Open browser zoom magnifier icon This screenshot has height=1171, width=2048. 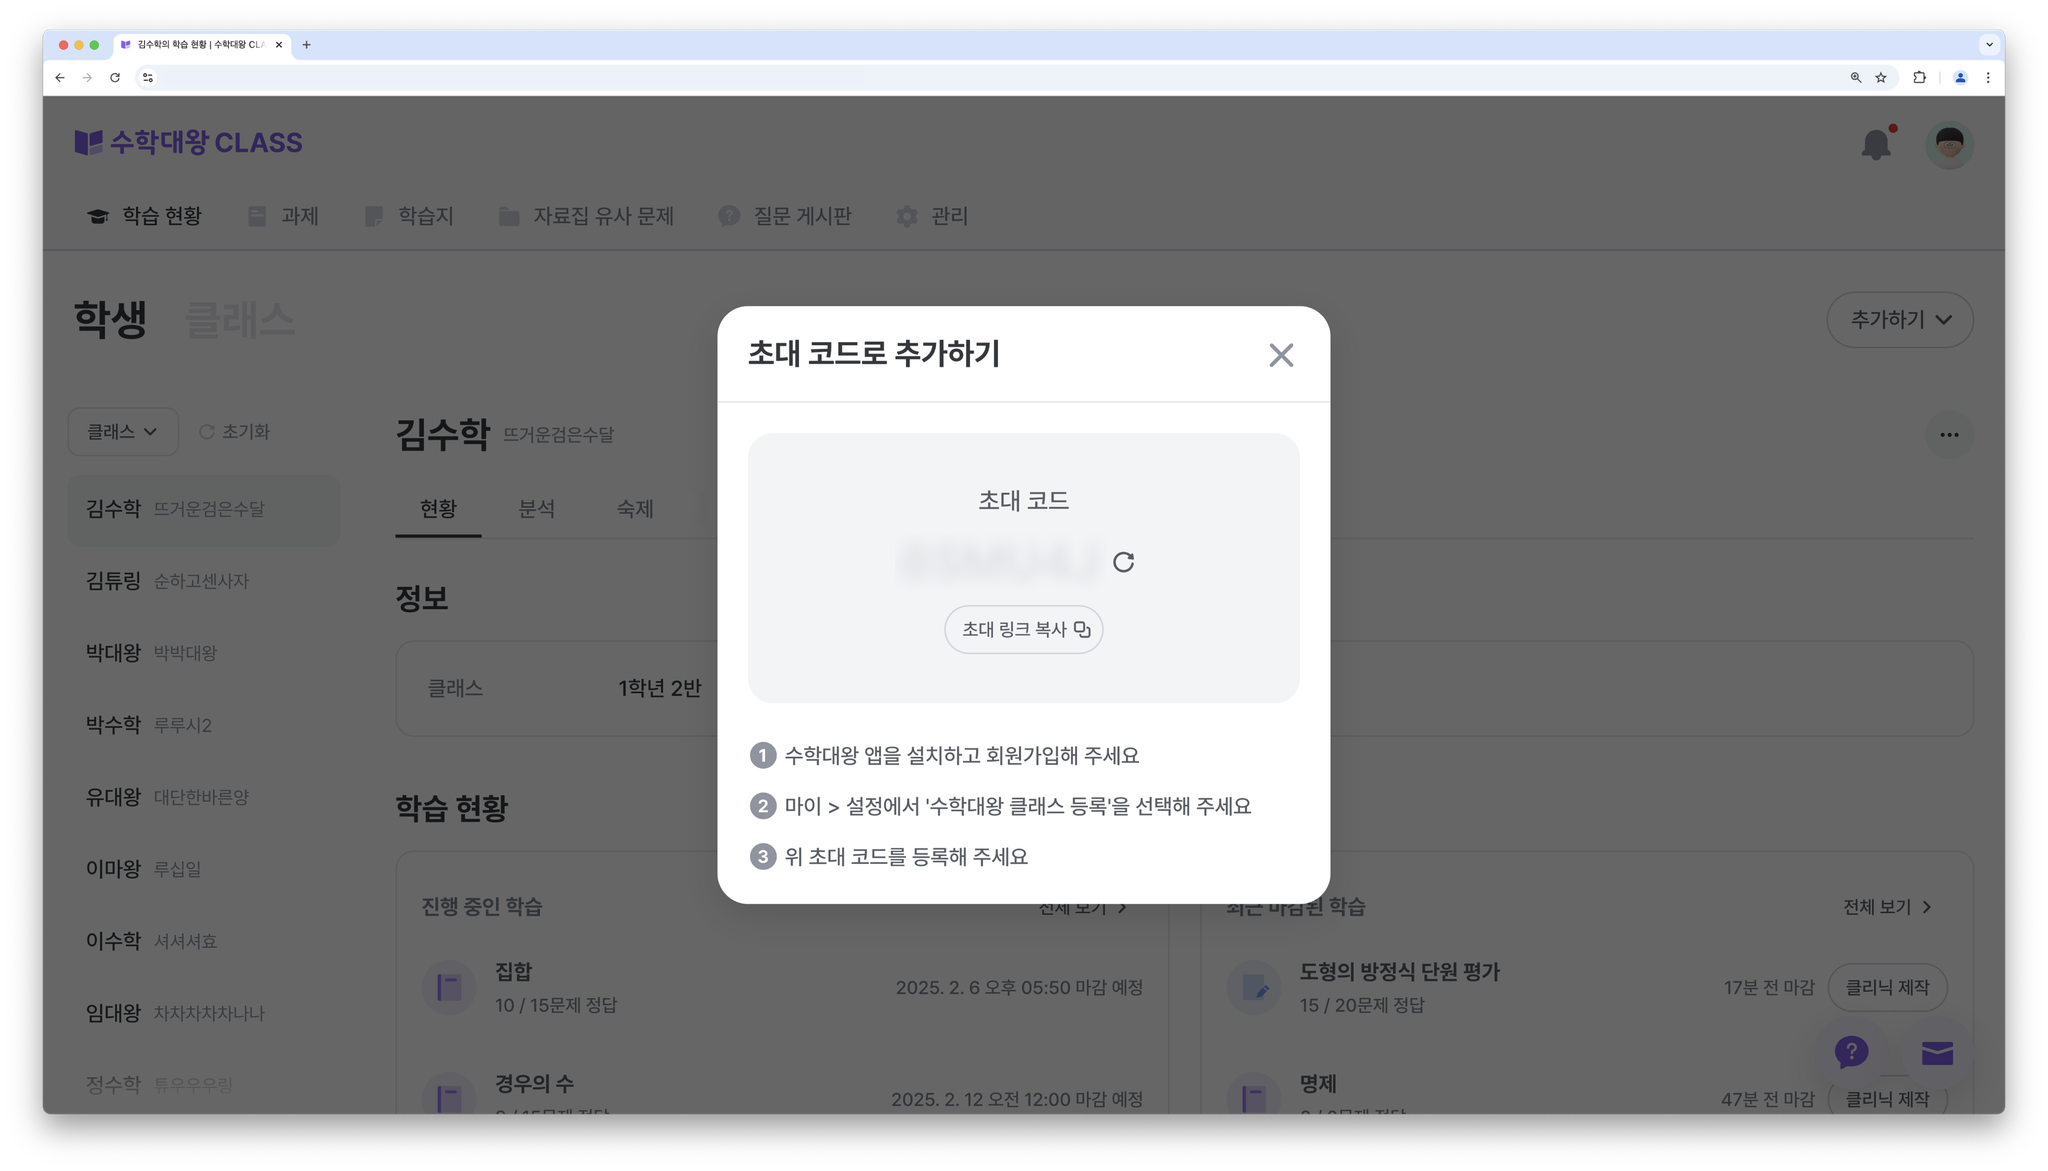coord(1856,77)
